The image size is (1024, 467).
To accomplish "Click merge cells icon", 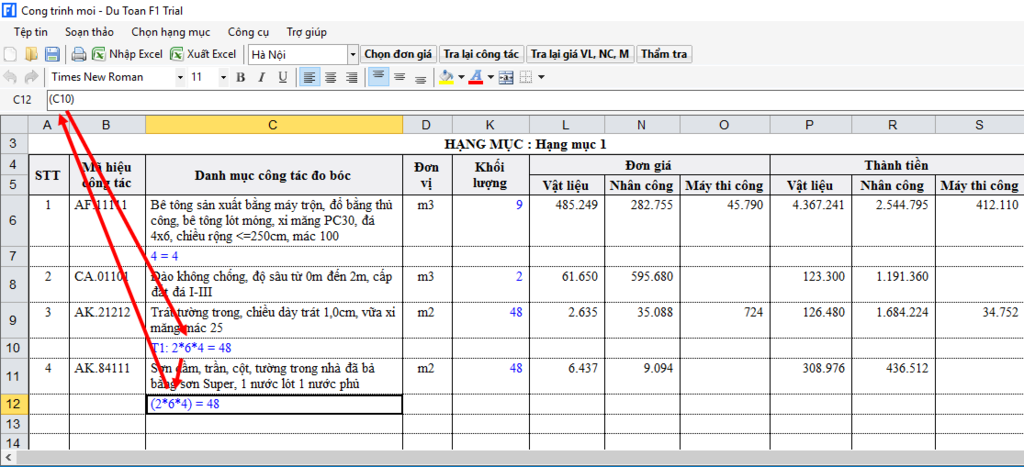I will pos(506,78).
